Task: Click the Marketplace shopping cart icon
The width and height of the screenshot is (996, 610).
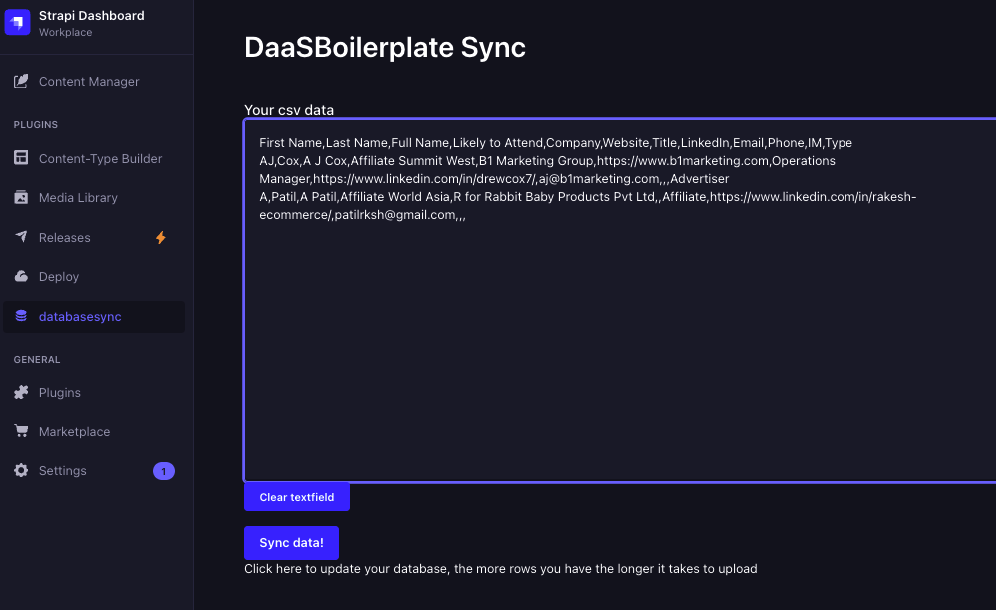Action: coord(21,431)
